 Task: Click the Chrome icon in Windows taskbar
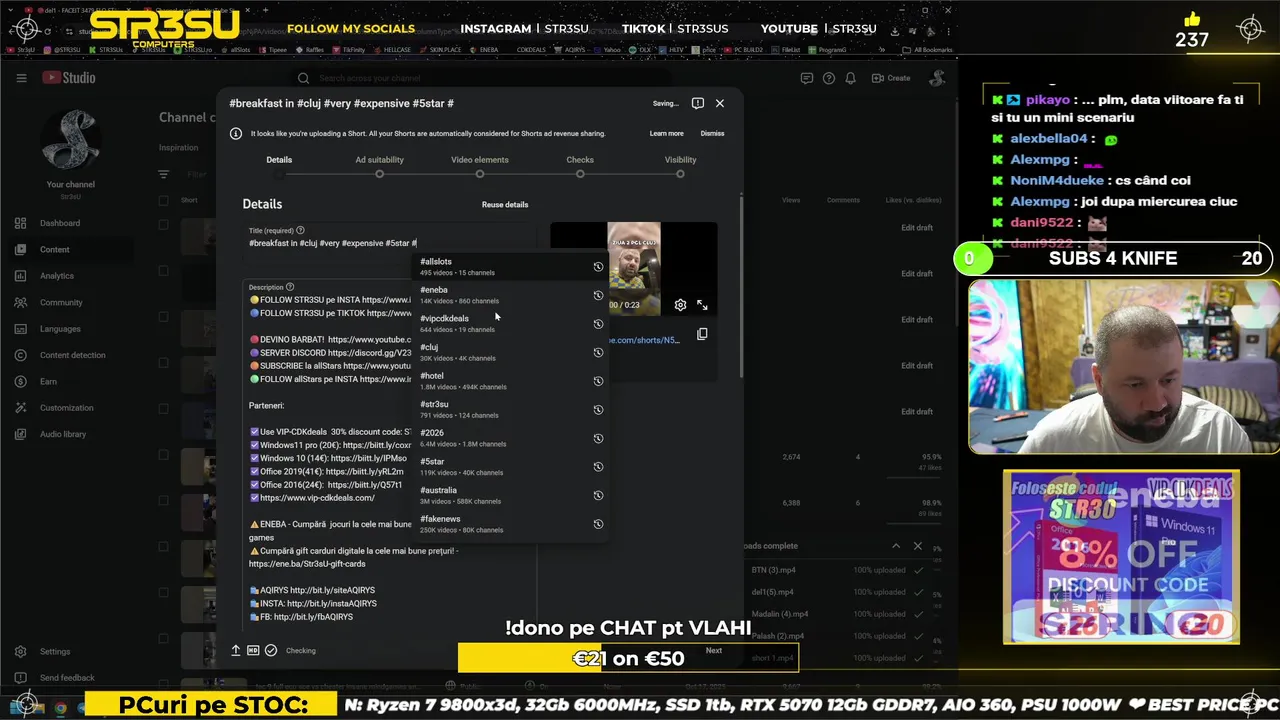point(60,707)
